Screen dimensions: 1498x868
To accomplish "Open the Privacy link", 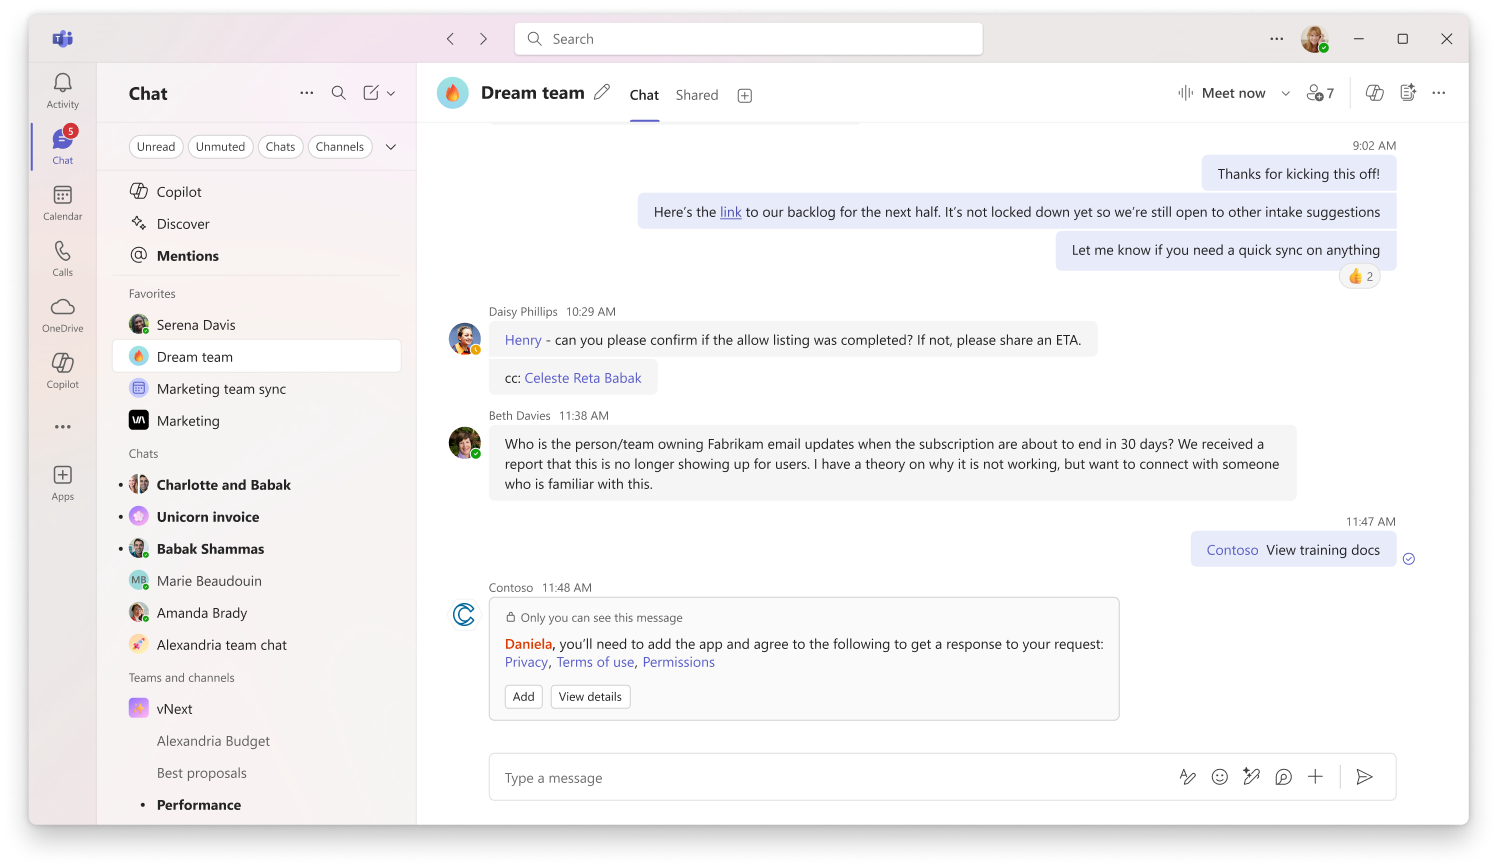I will [526, 662].
